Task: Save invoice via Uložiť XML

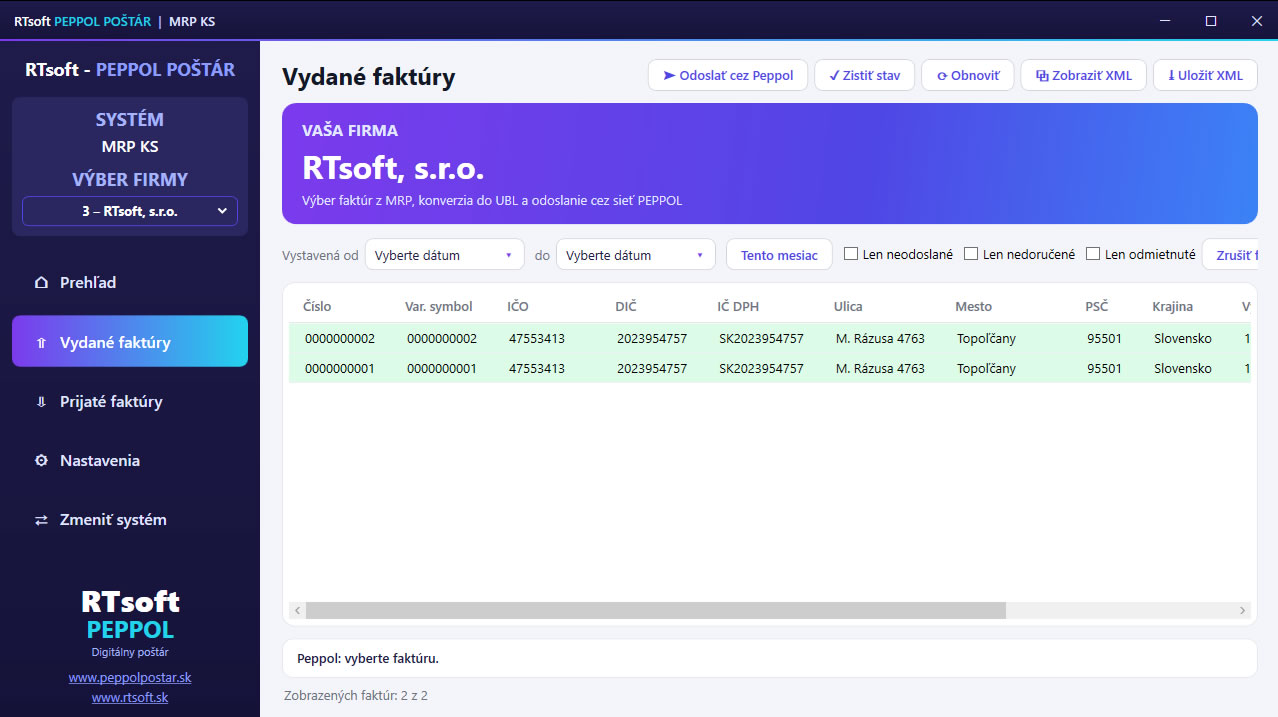Action: coord(1205,75)
